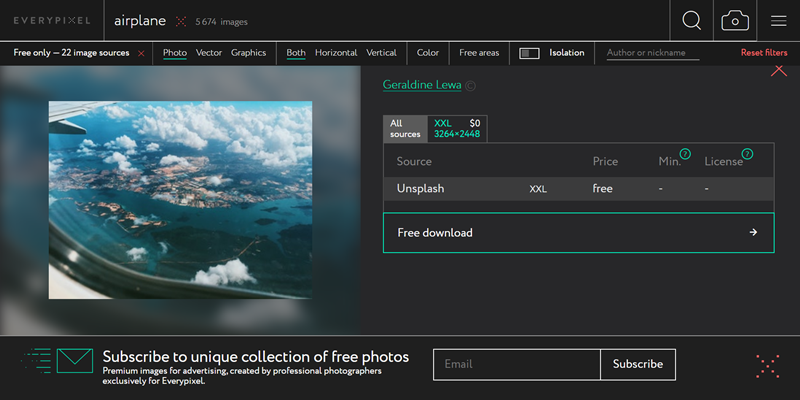The height and width of the screenshot is (400, 800).
Task: Expand Free only image sources filter
Action: (x=71, y=53)
